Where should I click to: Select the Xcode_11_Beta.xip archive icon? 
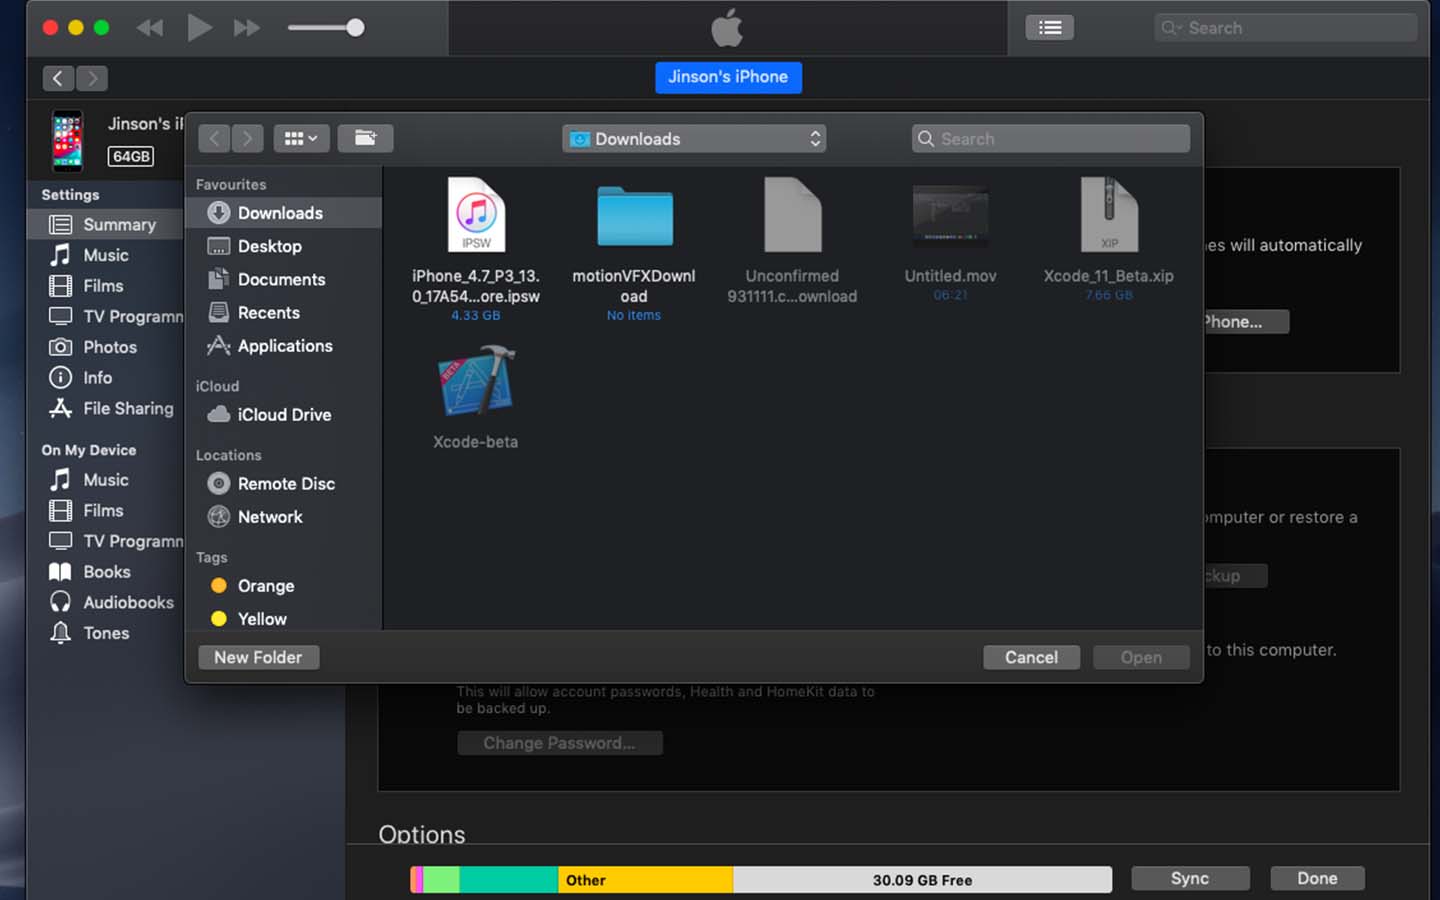(1109, 214)
